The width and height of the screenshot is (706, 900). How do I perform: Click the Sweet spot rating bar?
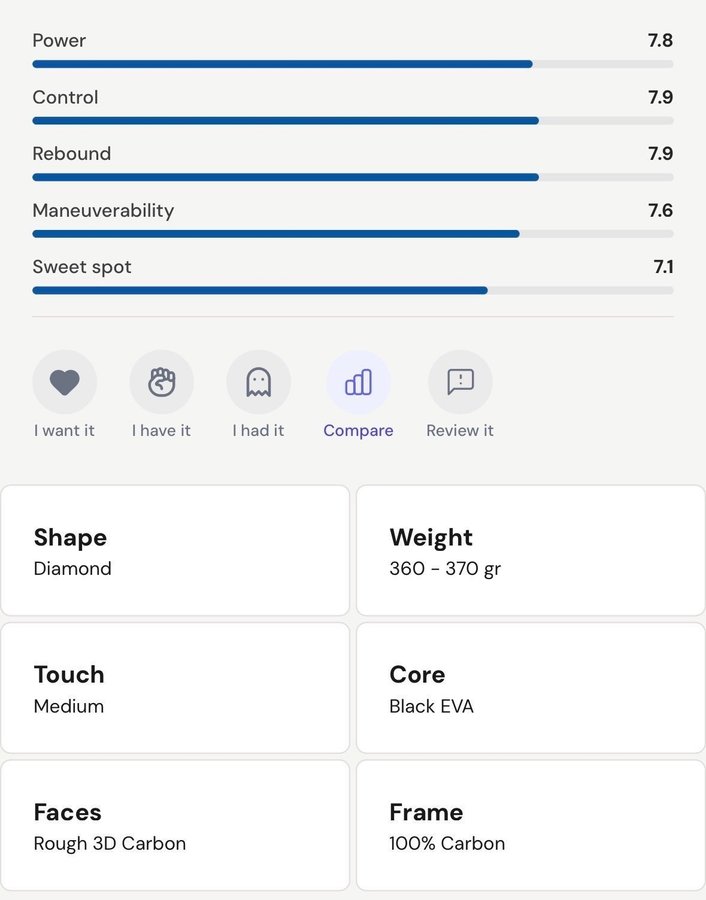point(352,291)
